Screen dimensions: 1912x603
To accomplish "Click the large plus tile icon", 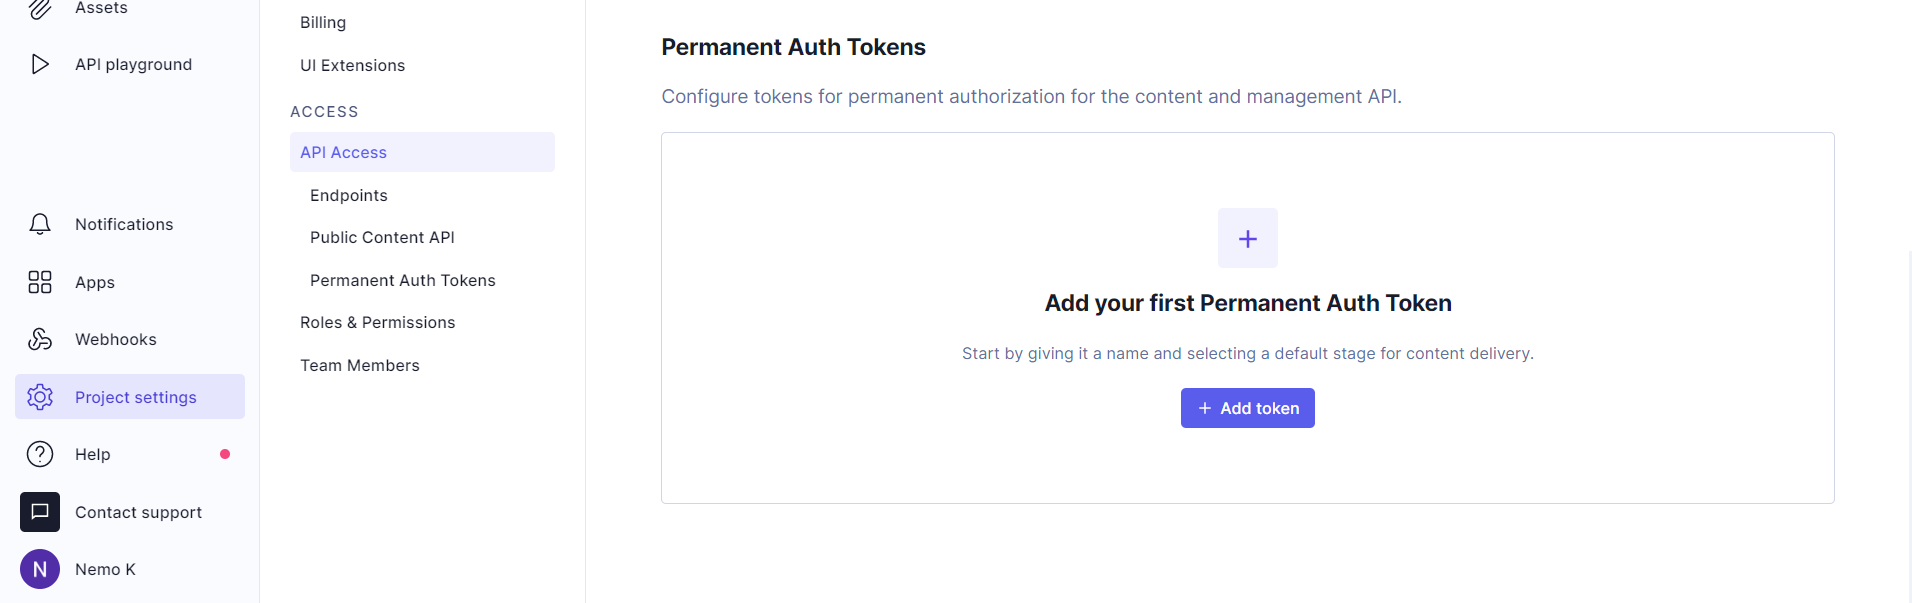I will click(1247, 238).
